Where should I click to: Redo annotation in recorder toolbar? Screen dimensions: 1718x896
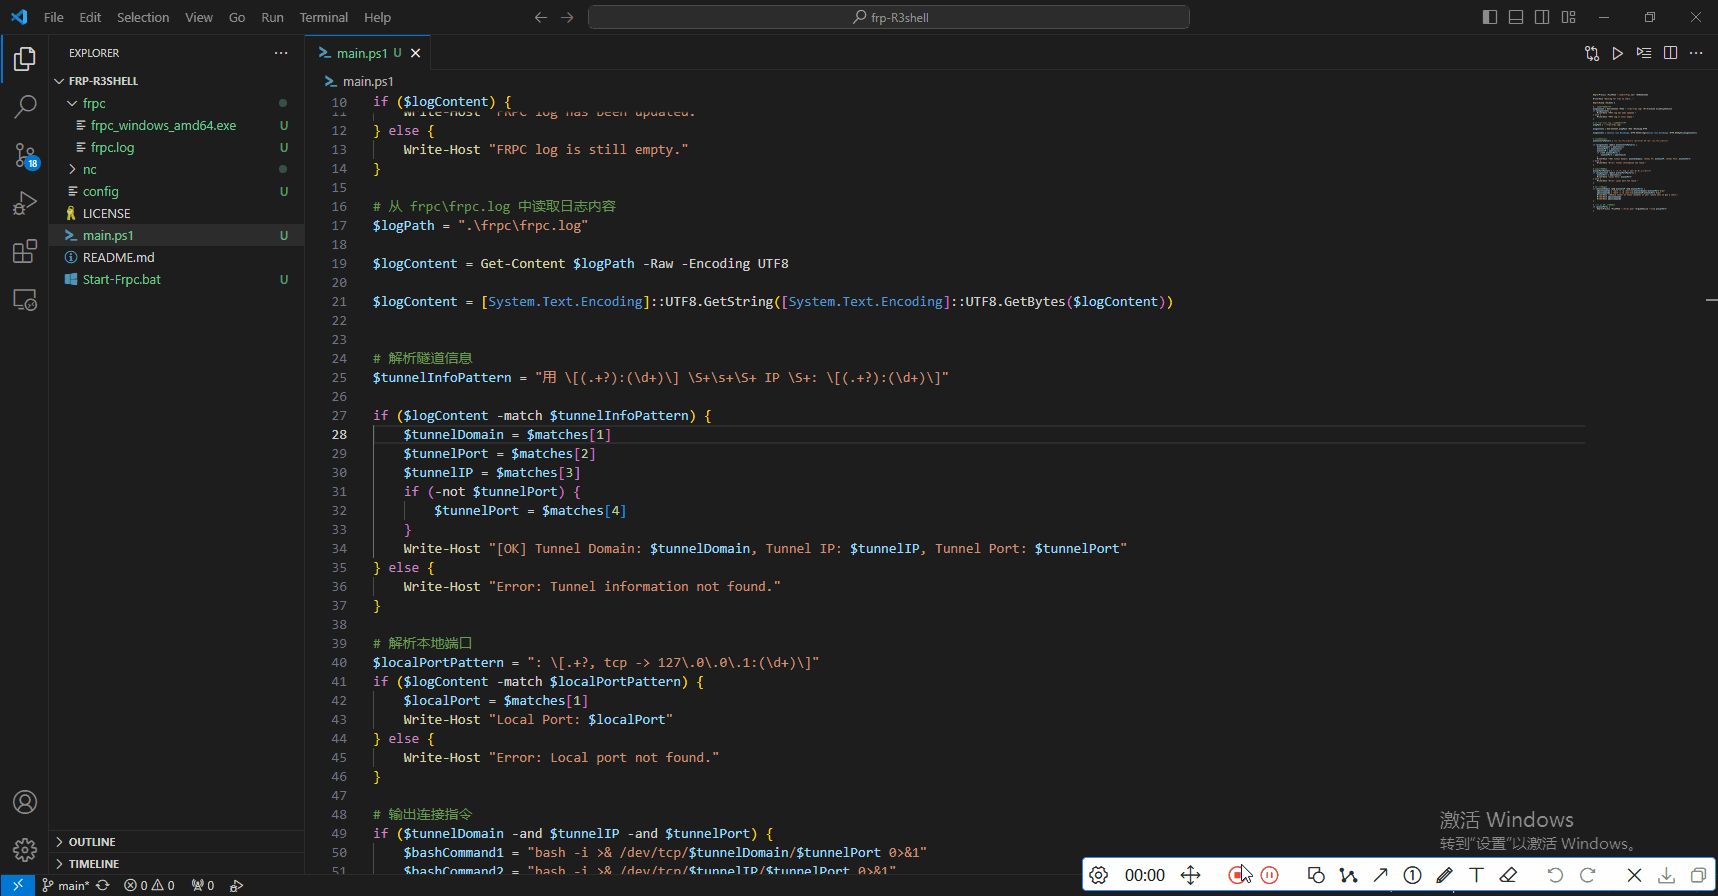pyautogui.click(x=1587, y=875)
